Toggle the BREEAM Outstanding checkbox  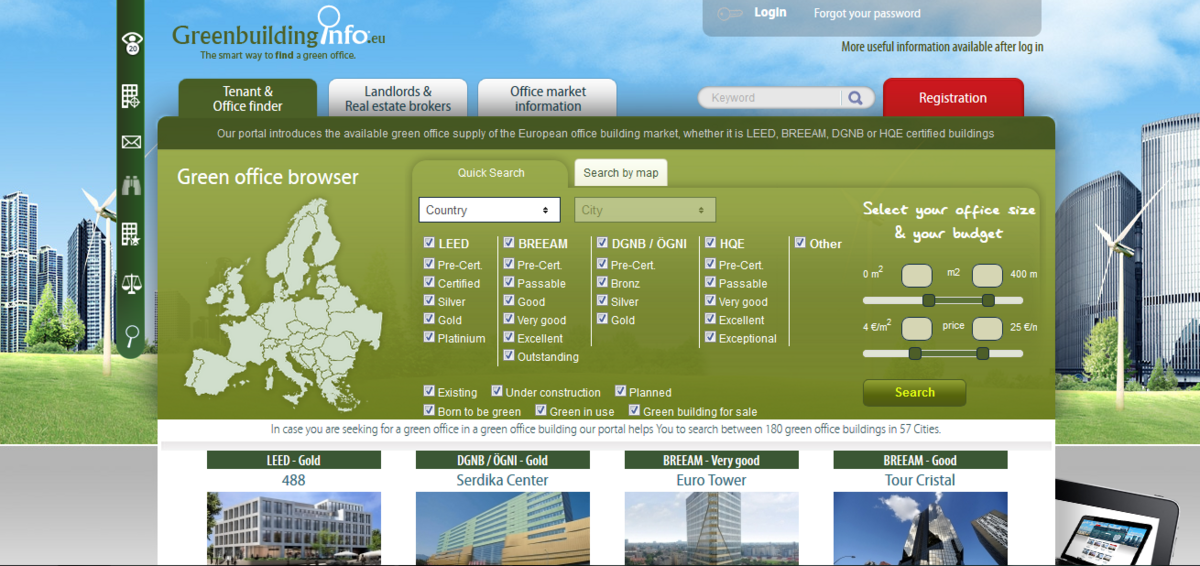coord(509,356)
